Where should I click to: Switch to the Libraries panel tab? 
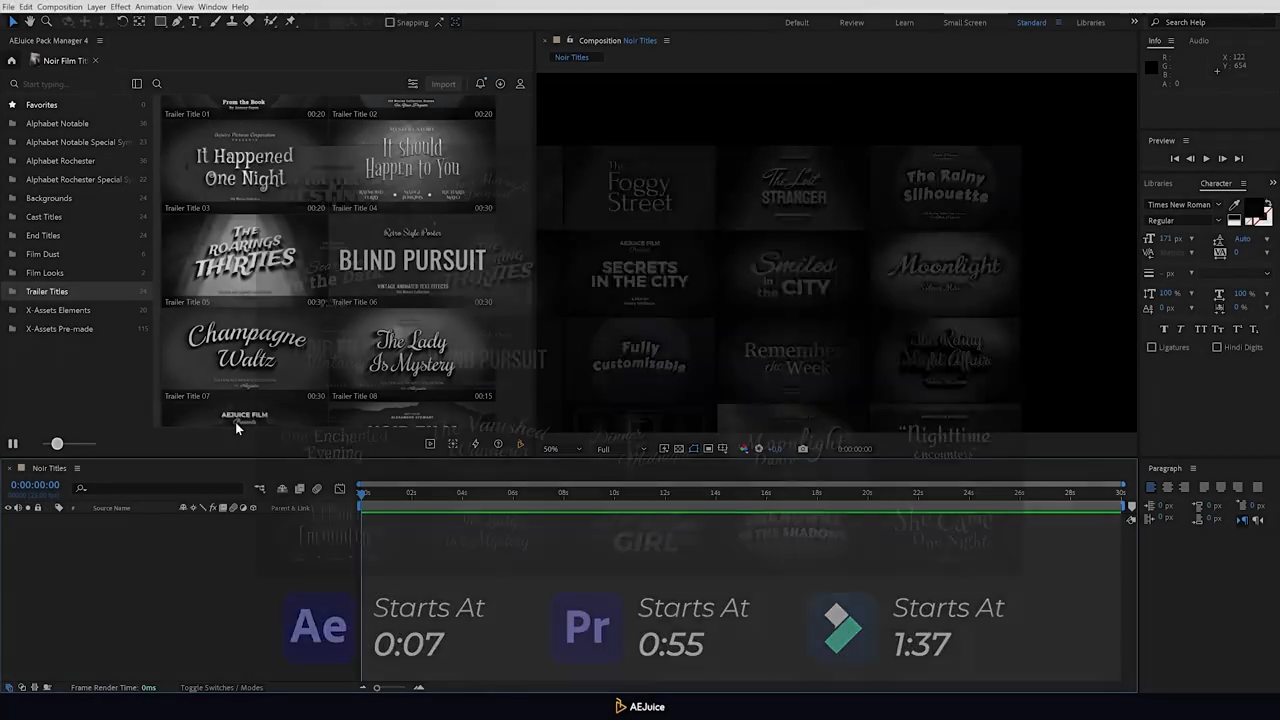(x=1158, y=183)
